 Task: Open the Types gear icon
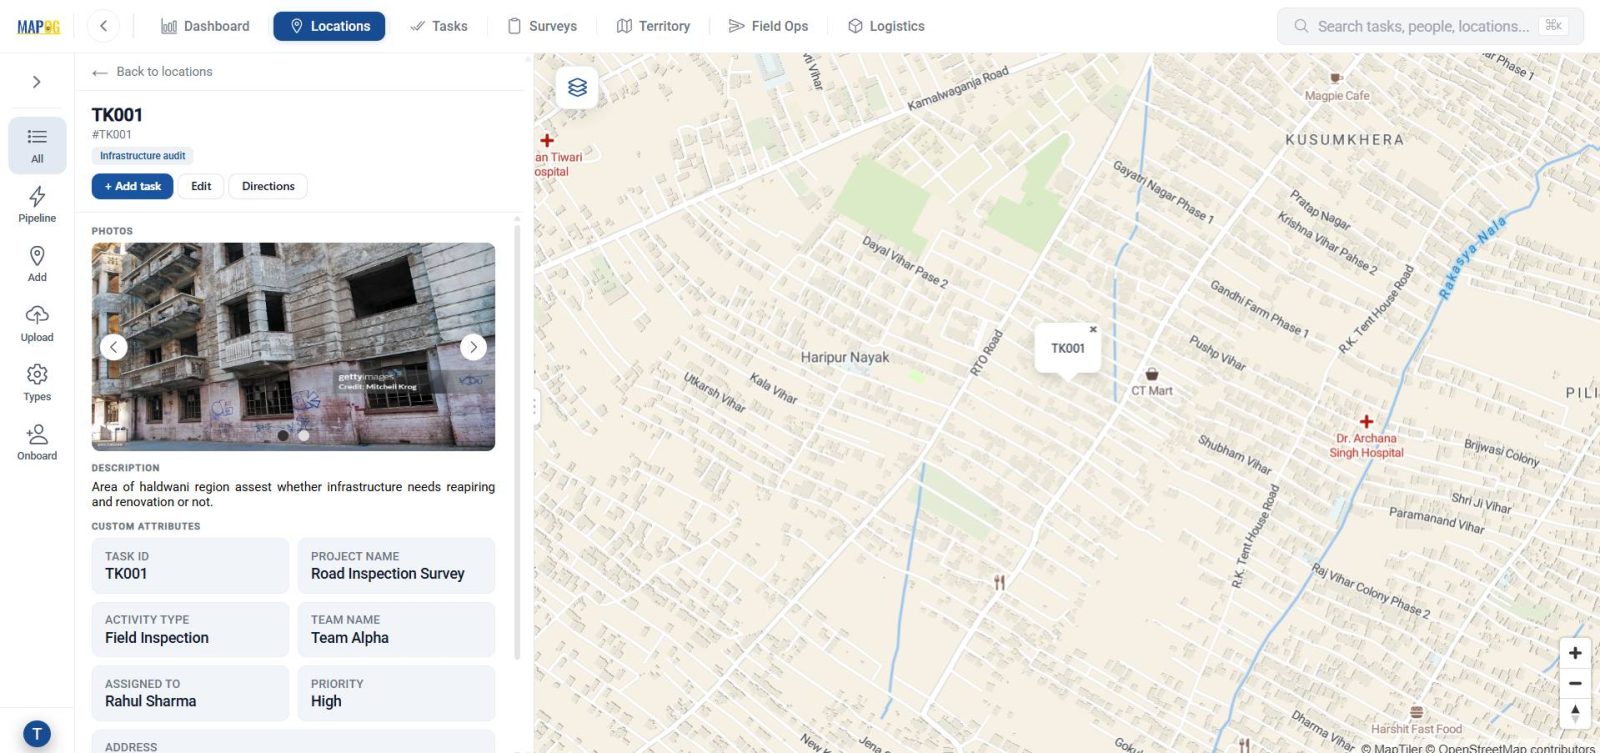pos(37,383)
